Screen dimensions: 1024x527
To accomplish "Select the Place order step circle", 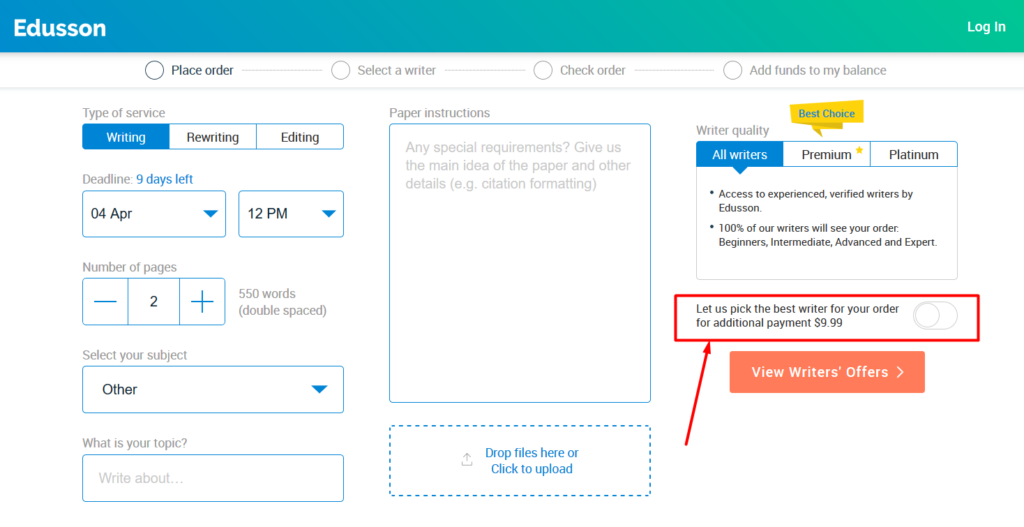I will pyautogui.click(x=154, y=70).
